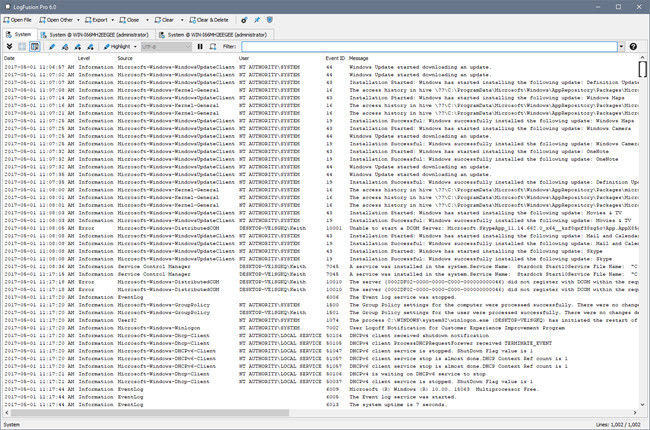Image resolution: width=650 pixels, height=430 pixels.
Task: Select the row 'The Event log service was started'
Action: click(321, 397)
